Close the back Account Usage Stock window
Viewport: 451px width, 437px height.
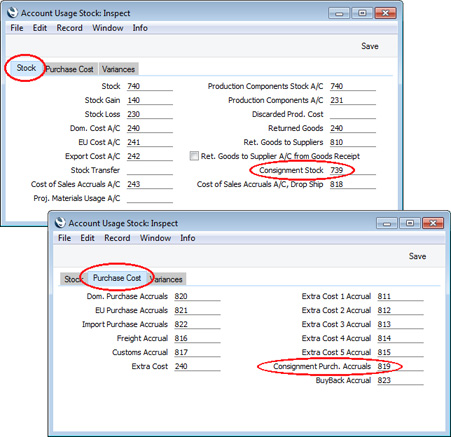pyautogui.click(x=385, y=13)
